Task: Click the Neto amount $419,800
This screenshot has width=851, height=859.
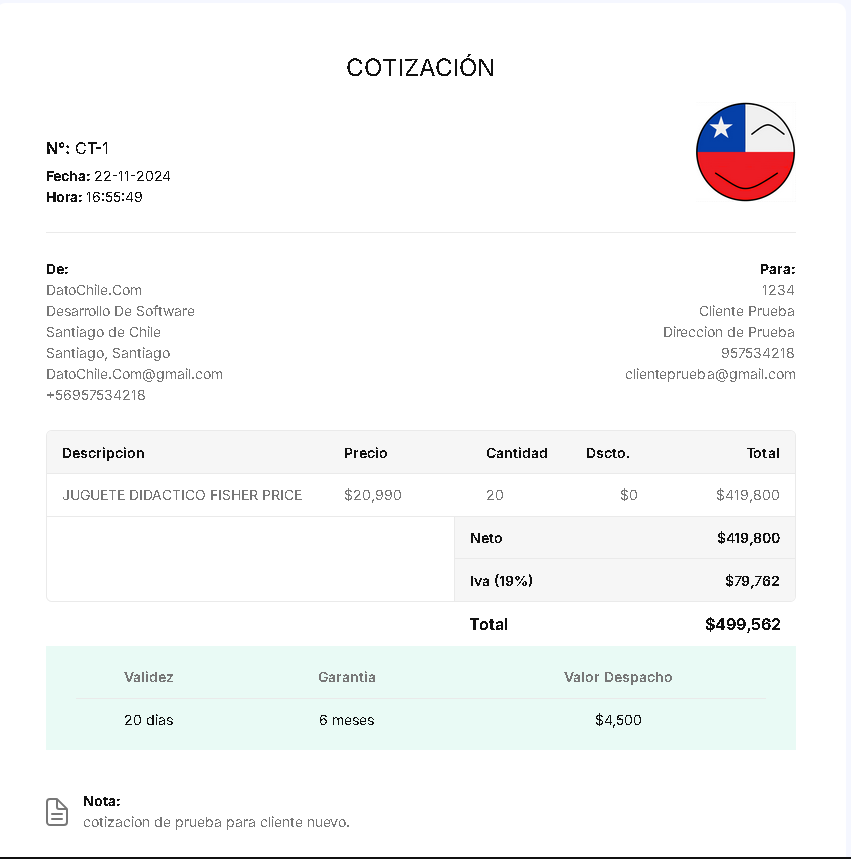Action: point(749,538)
